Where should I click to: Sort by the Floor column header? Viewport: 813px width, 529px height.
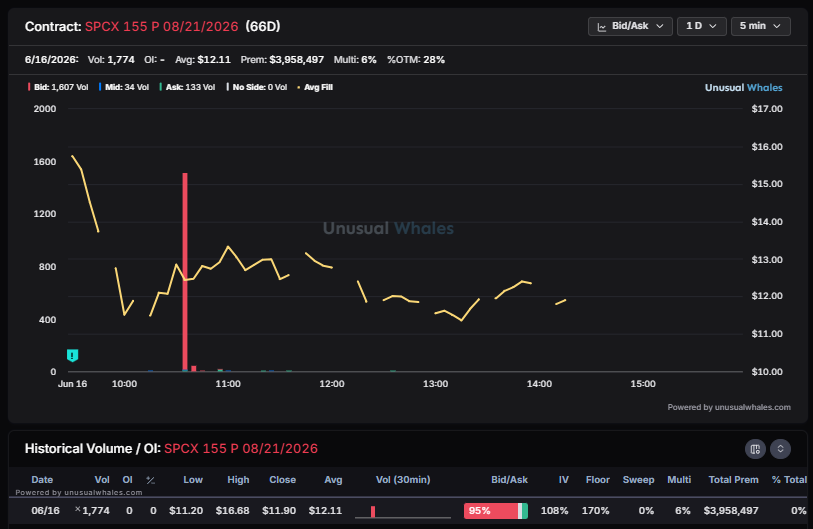pos(598,480)
